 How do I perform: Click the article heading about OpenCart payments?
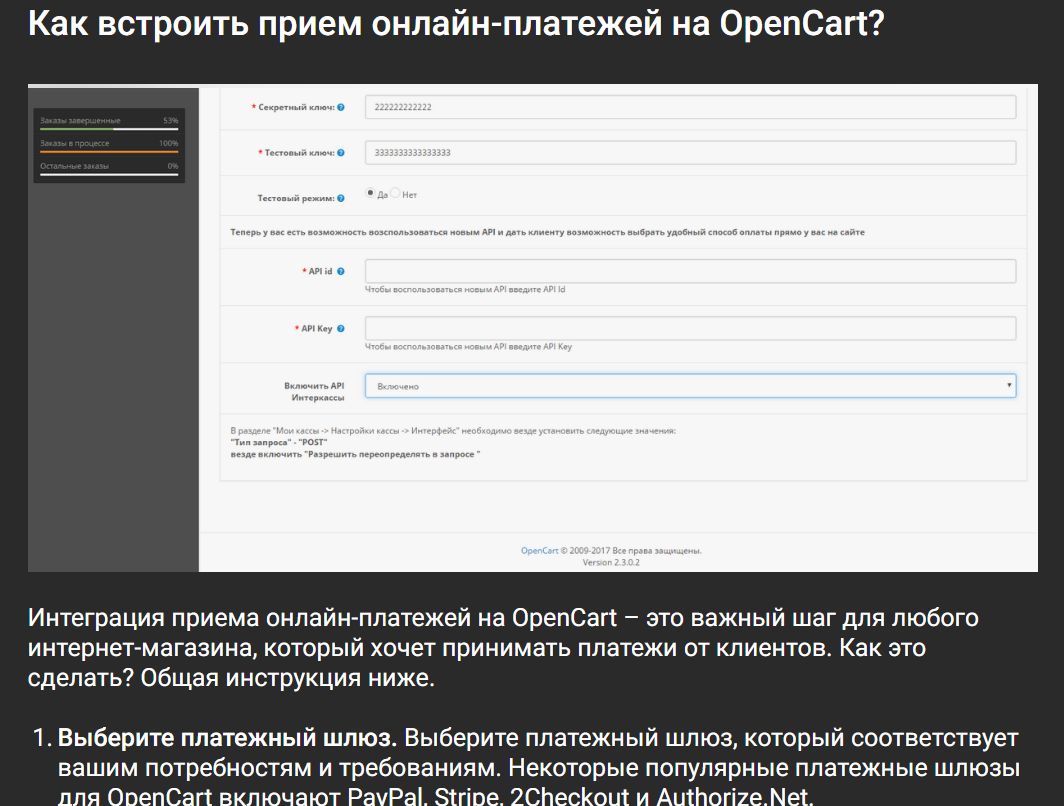coord(455,24)
